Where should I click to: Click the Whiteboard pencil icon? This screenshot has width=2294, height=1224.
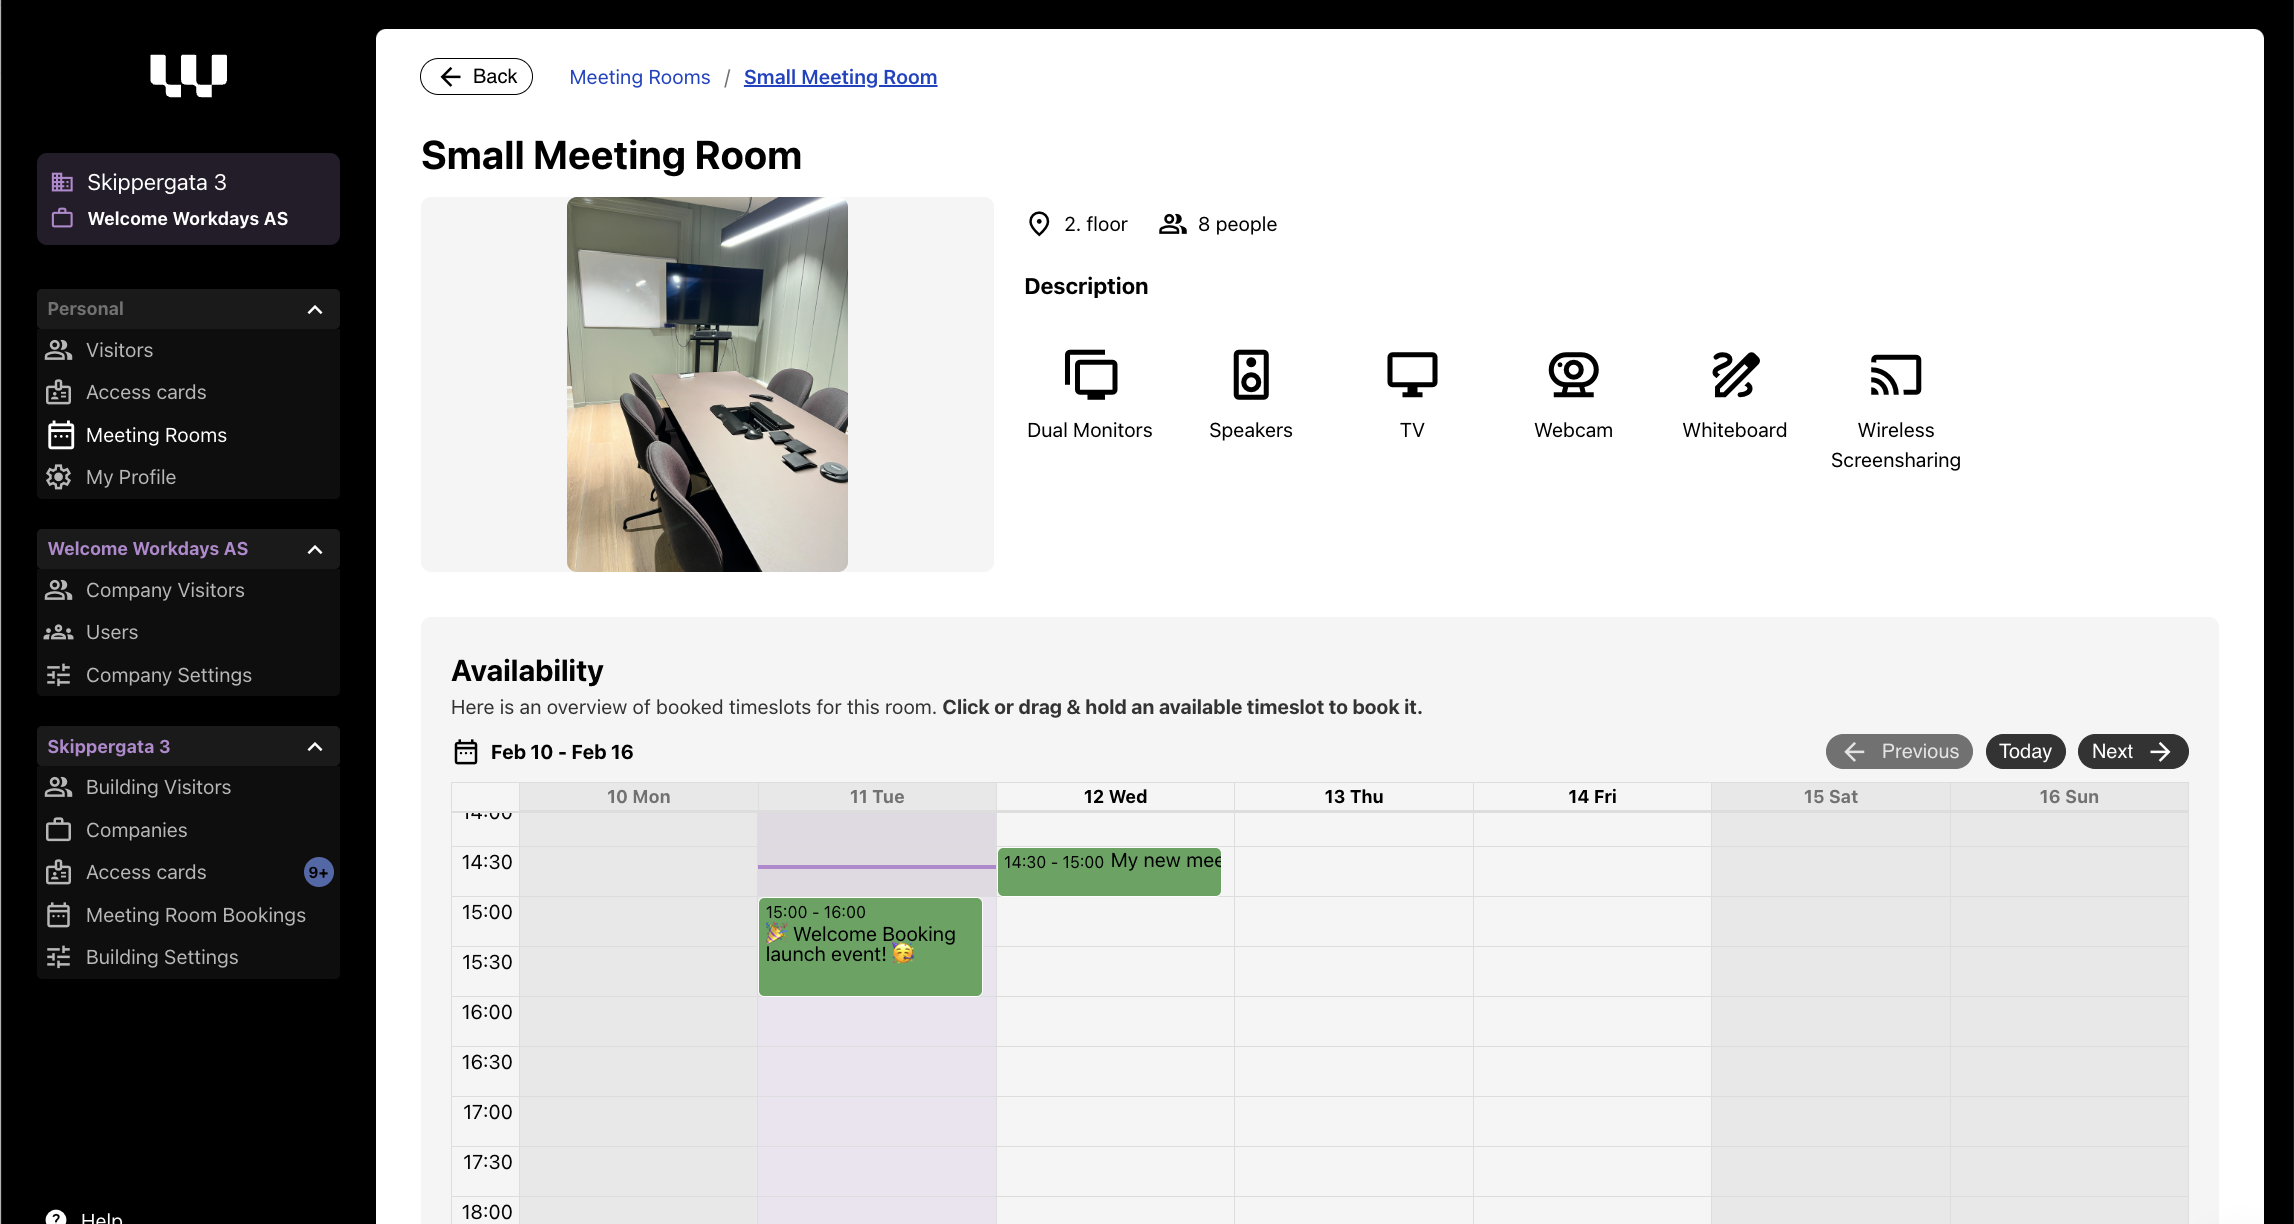tap(1734, 375)
